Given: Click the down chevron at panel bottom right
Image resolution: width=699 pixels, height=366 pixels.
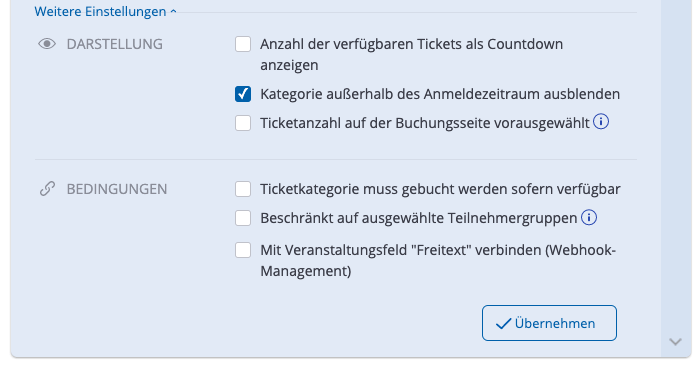Looking at the screenshot, I should (x=675, y=342).
